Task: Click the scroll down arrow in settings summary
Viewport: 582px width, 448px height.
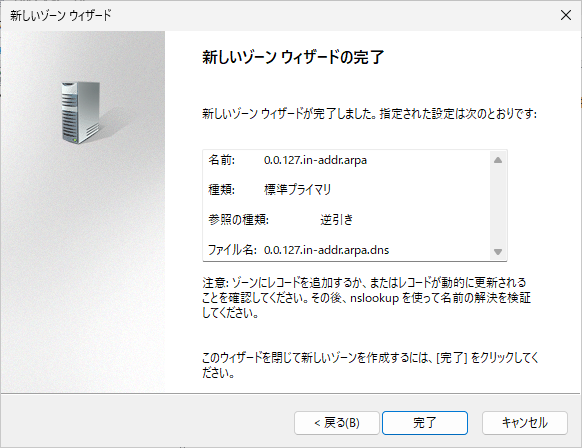Action: point(498,252)
